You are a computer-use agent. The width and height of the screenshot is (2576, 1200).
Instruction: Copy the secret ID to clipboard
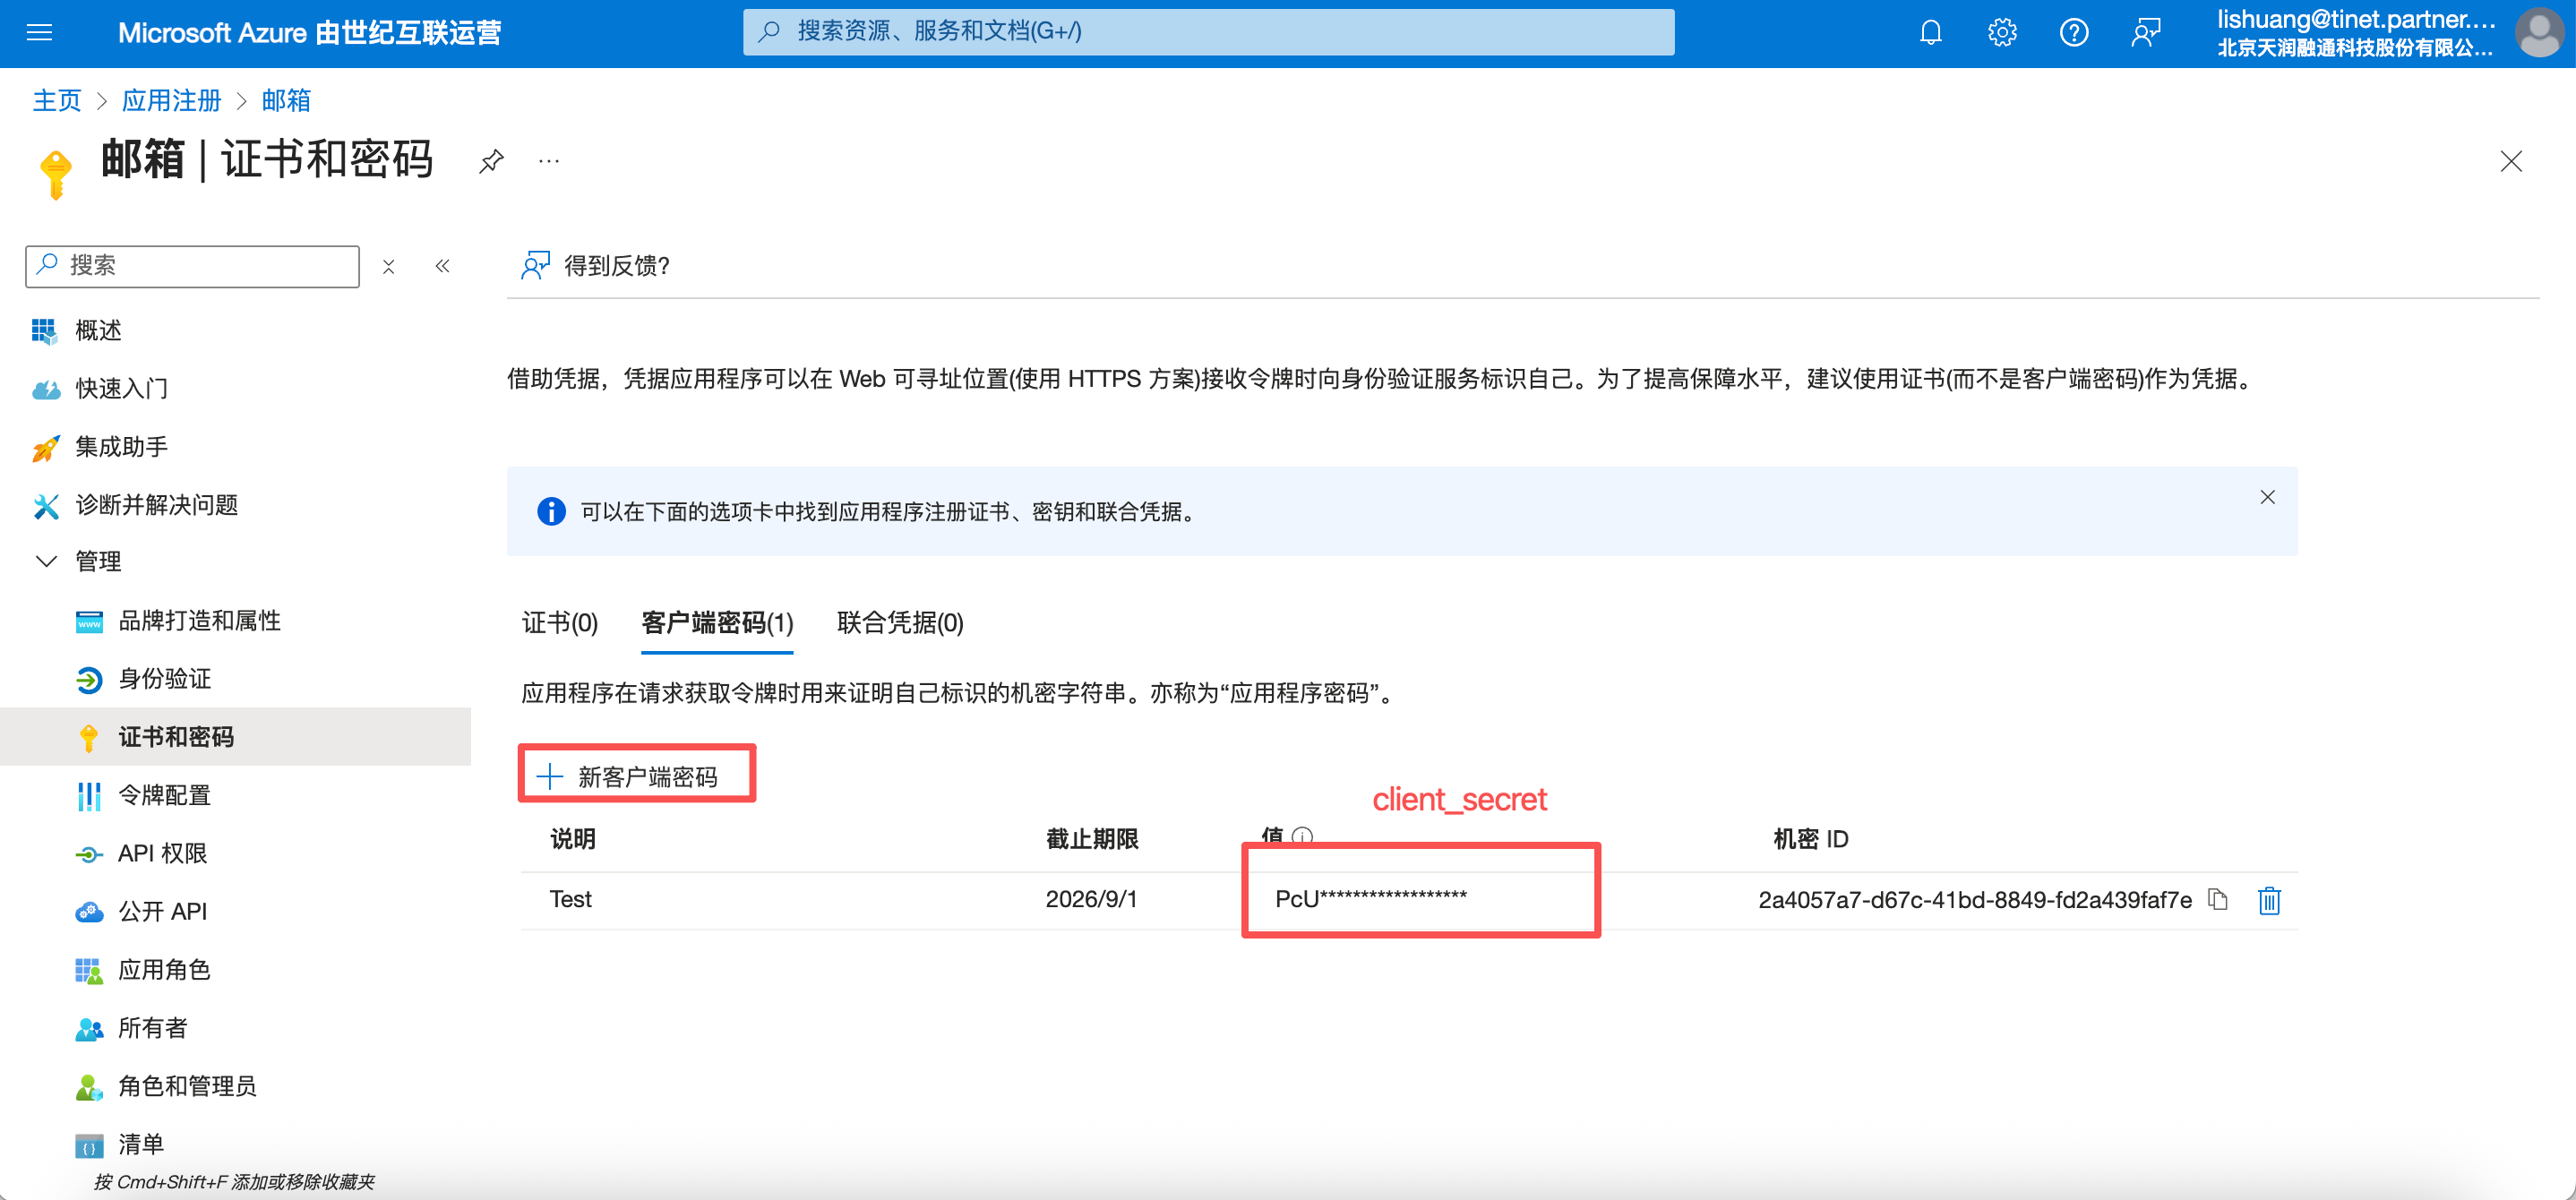[2218, 900]
